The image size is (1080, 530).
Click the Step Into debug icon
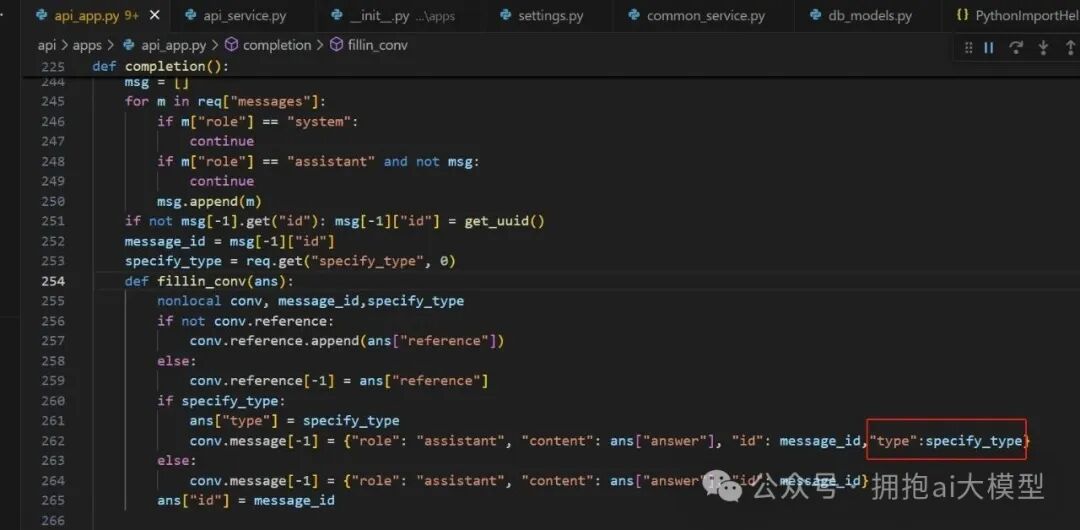[x=1043, y=48]
